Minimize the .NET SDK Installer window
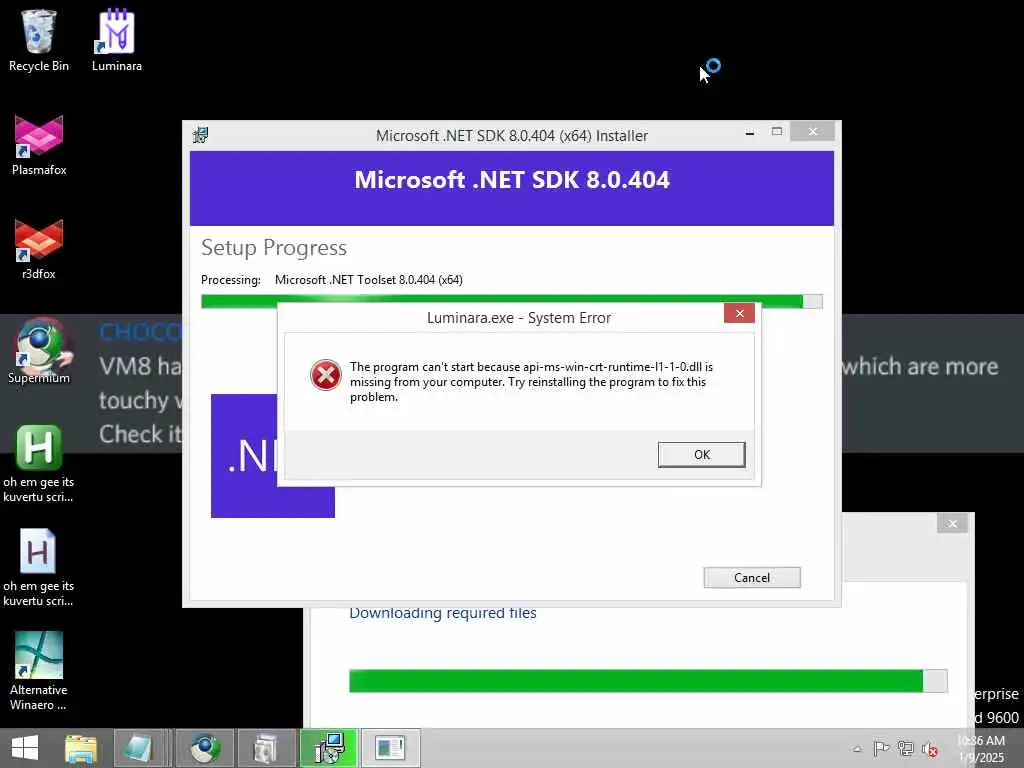Viewport: 1024px width, 768px height. tap(750, 132)
